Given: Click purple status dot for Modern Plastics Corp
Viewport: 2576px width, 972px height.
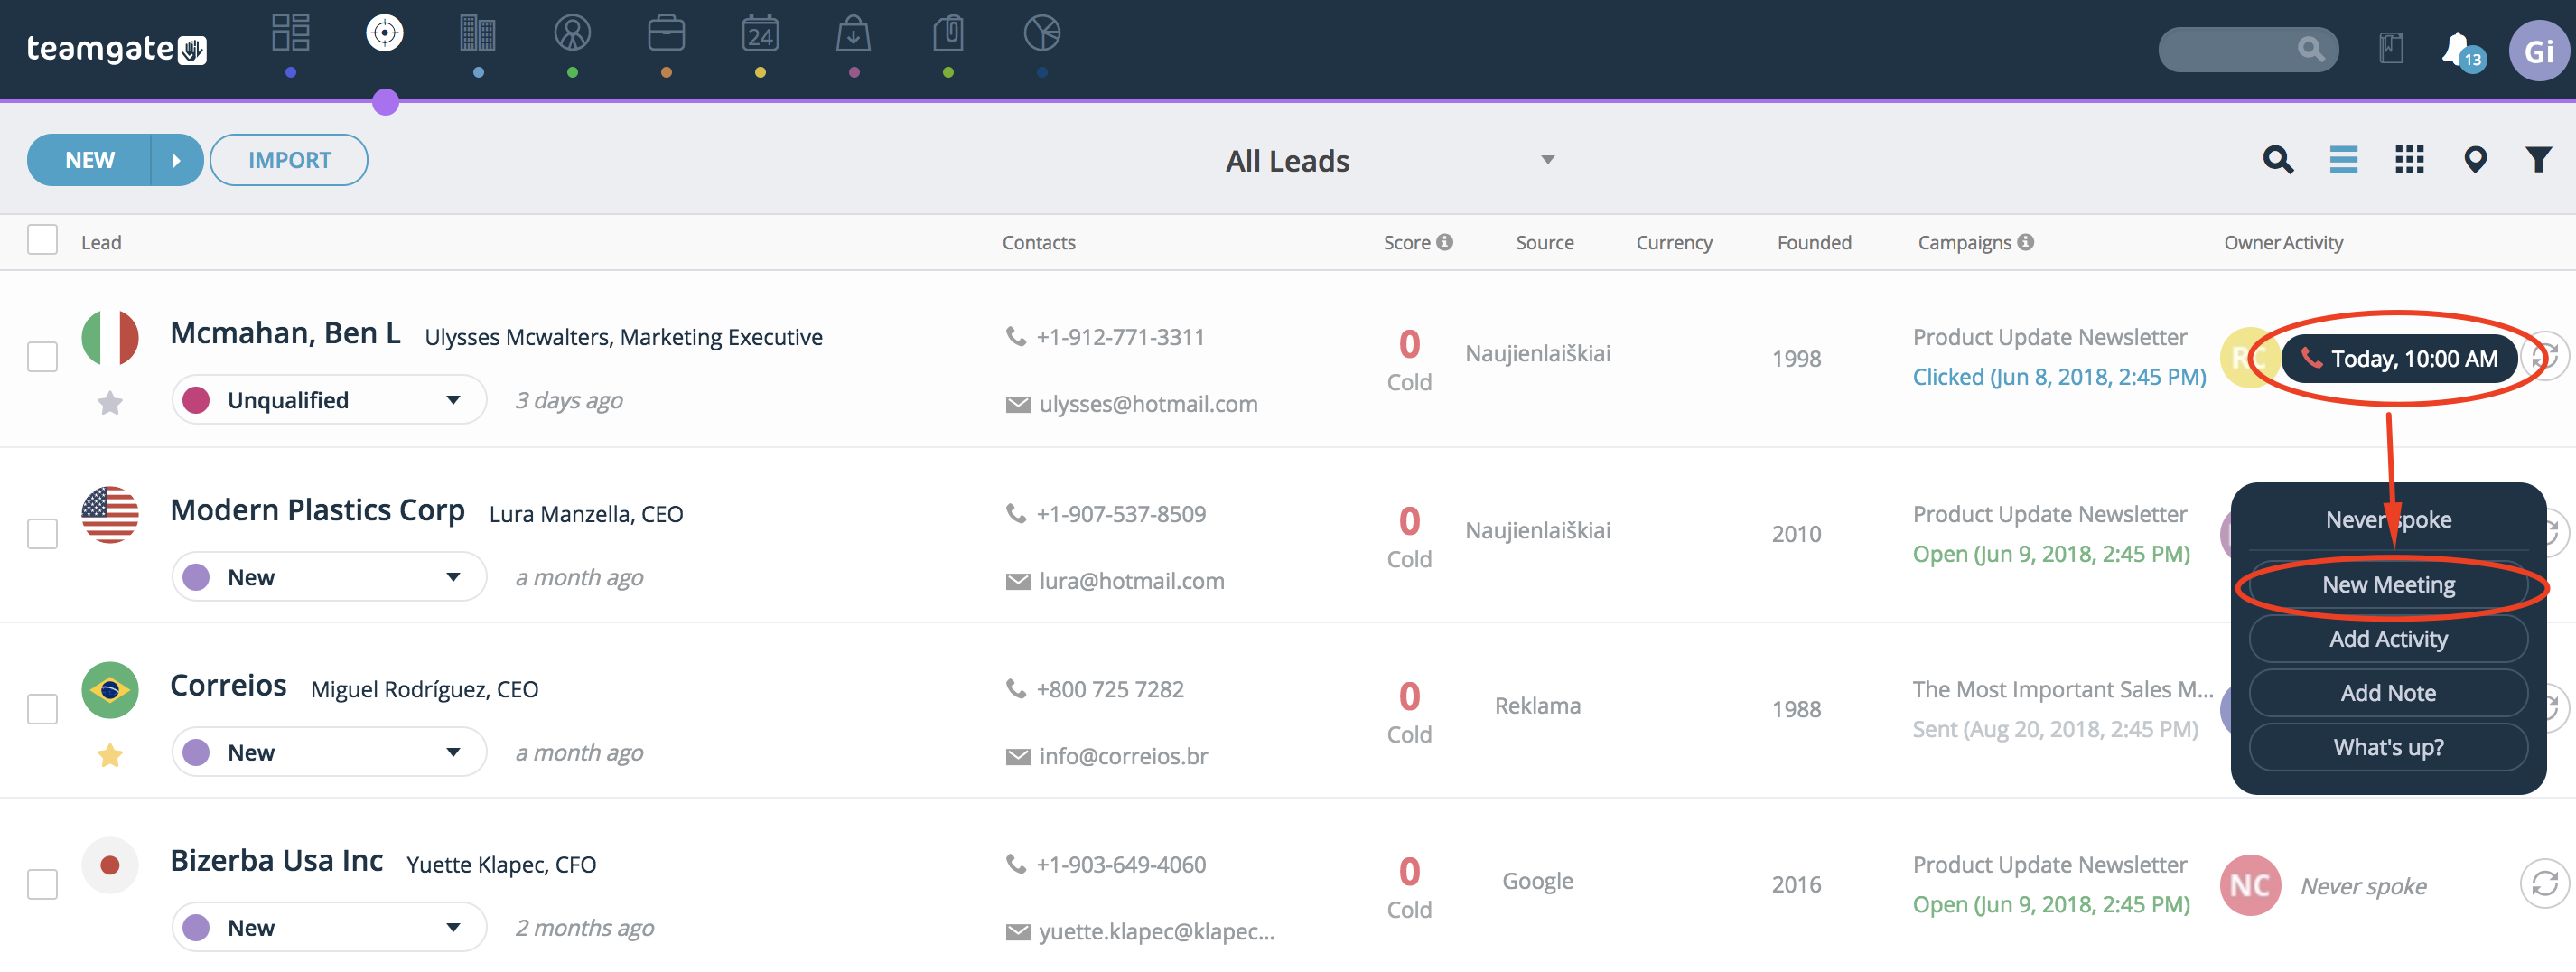Looking at the screenshot, I should coord(196,577).
